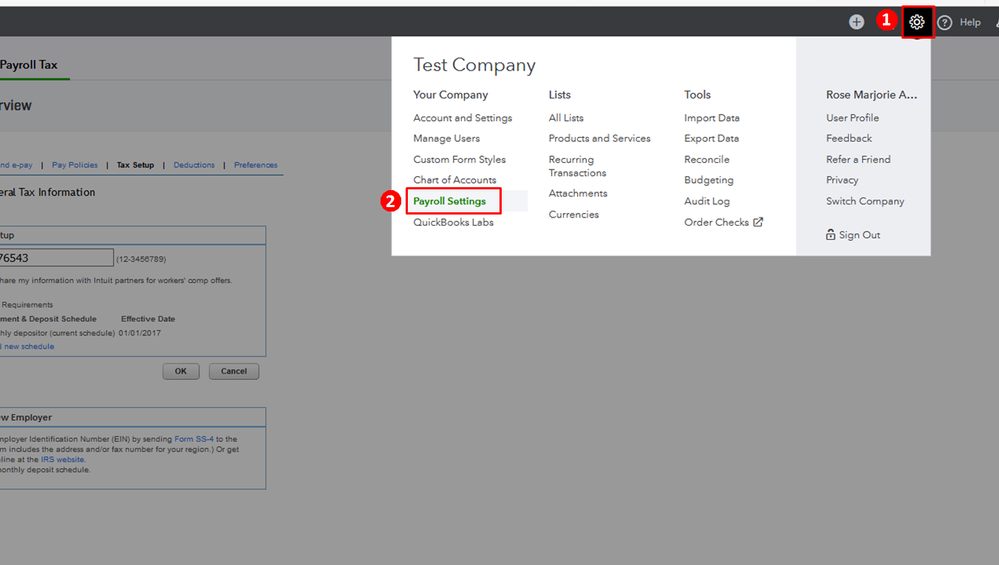Click the EIN number input field

coord(56,258)
